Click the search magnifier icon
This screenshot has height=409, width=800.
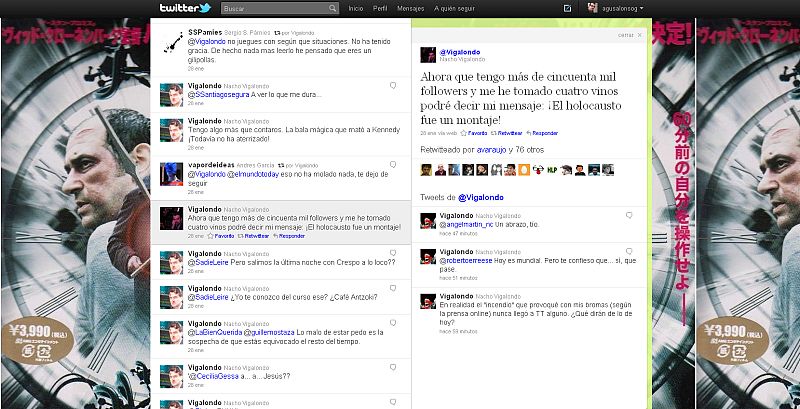tap(333, 8)
